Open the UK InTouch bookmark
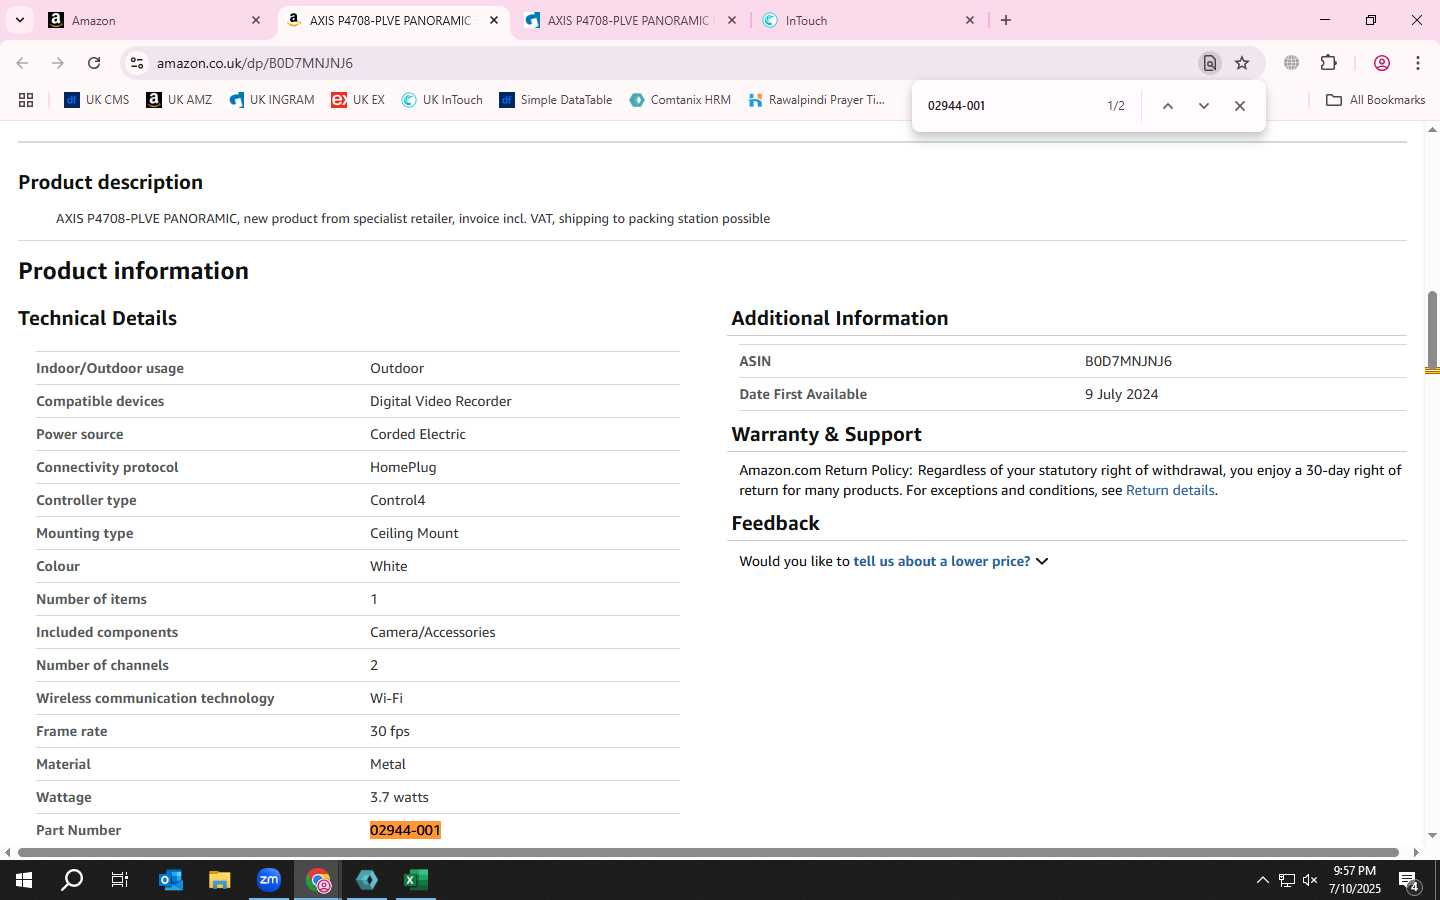The image size is (1440, 900). [442, 100]
